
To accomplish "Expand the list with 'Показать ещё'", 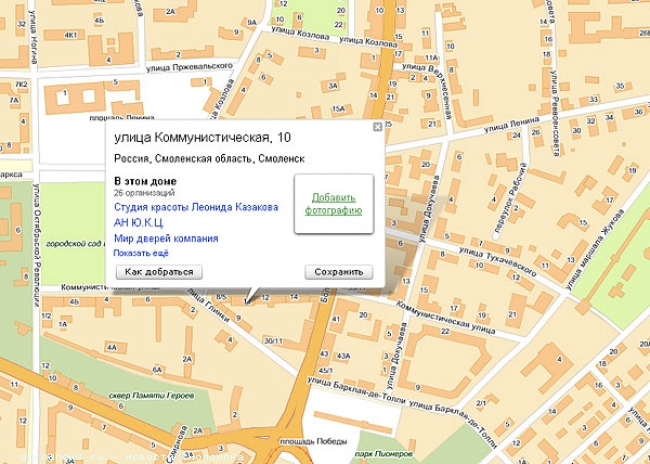I will pyautogui.click(x=141, y=253).
